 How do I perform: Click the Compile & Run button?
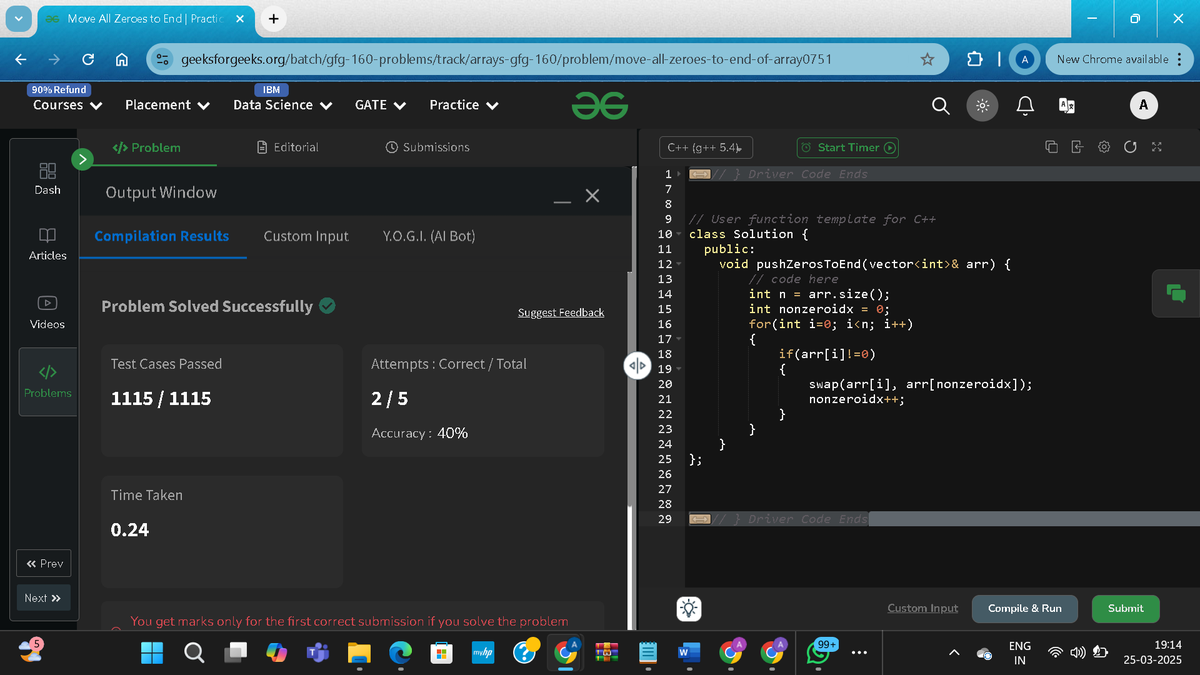1025,608
